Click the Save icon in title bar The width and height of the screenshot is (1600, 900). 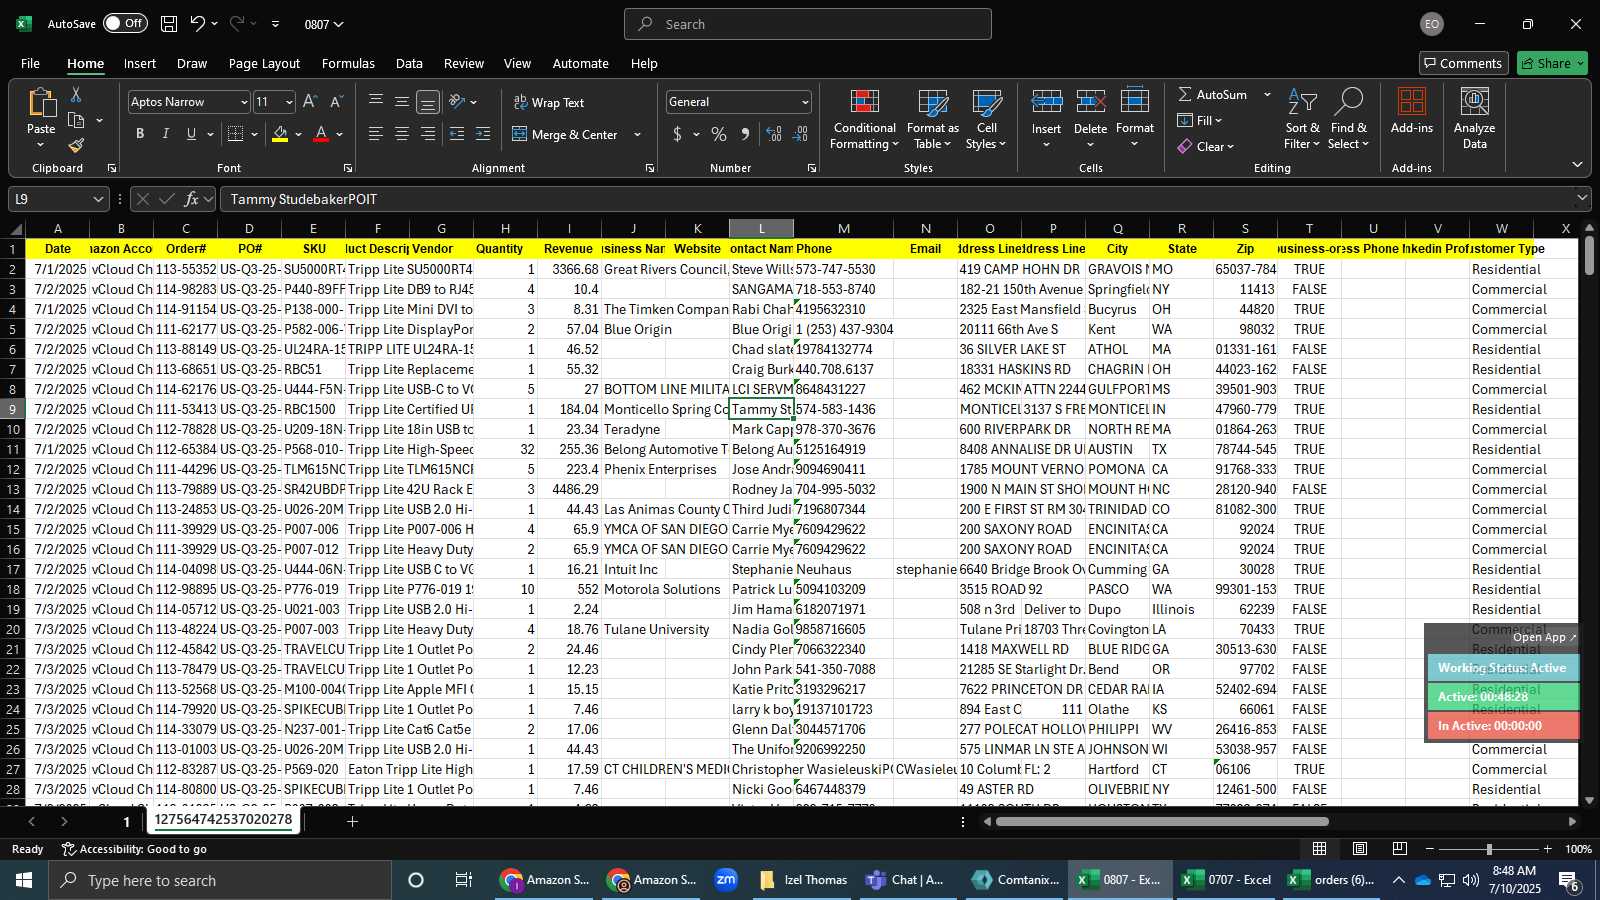click(x=169, y=24)
